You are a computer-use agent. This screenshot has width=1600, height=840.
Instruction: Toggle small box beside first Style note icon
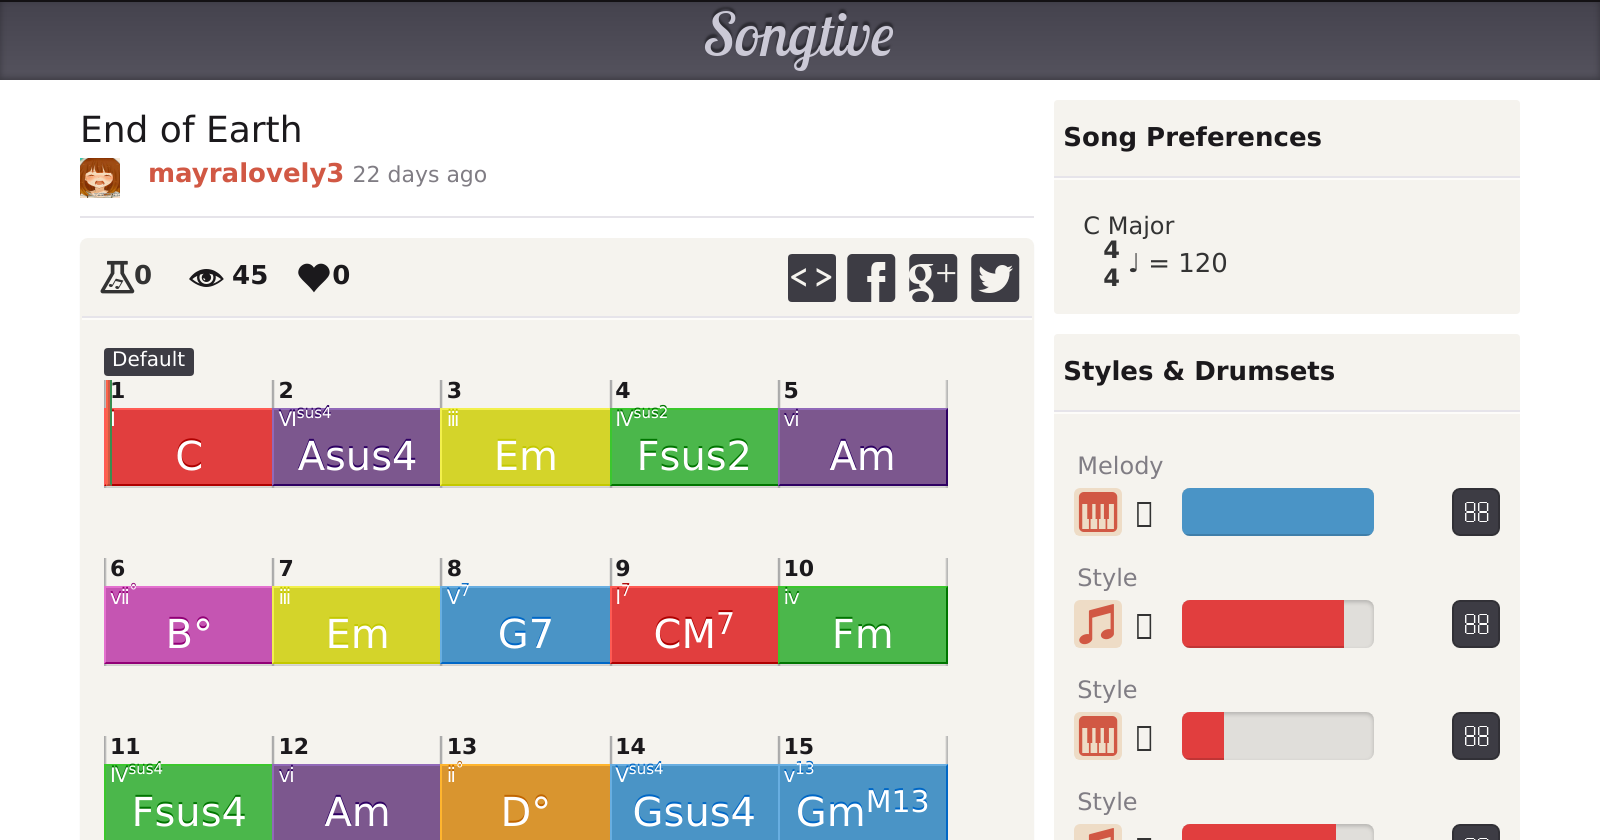[x=1145, y=626]
